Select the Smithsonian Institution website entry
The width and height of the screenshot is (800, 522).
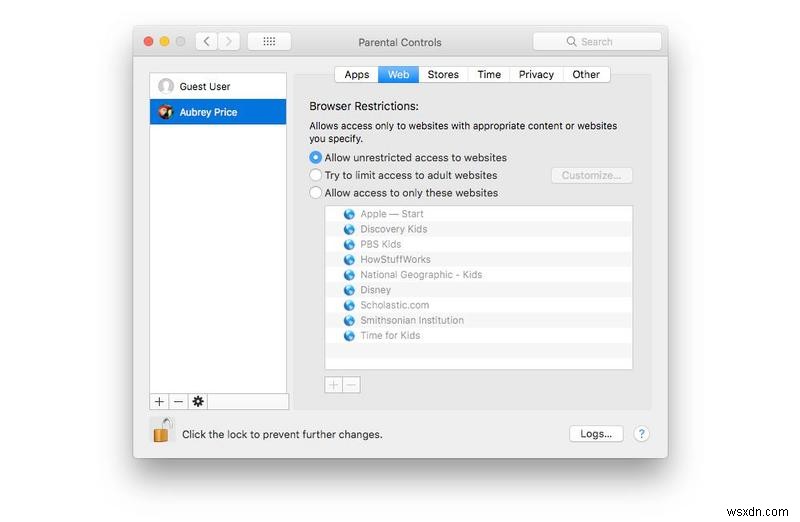coord(479,320)
